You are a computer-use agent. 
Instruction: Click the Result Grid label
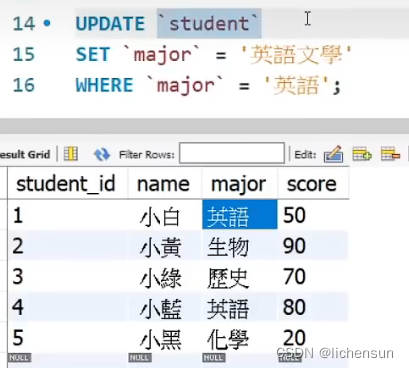click(25, 154)
